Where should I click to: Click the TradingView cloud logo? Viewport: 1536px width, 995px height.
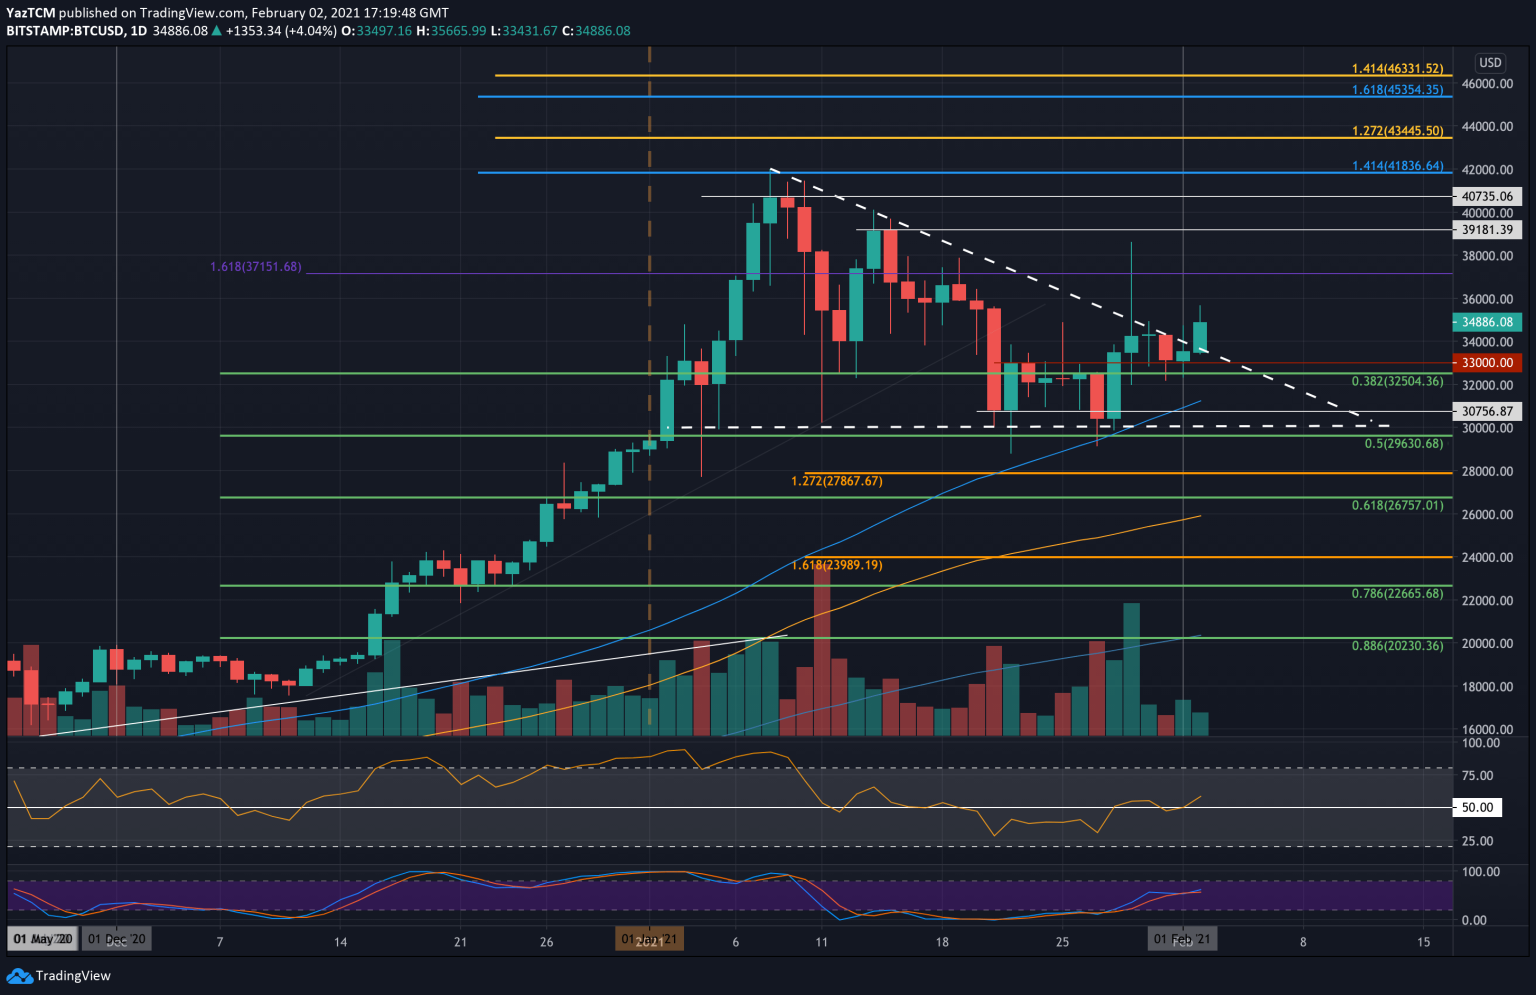[x=21, y=975]
